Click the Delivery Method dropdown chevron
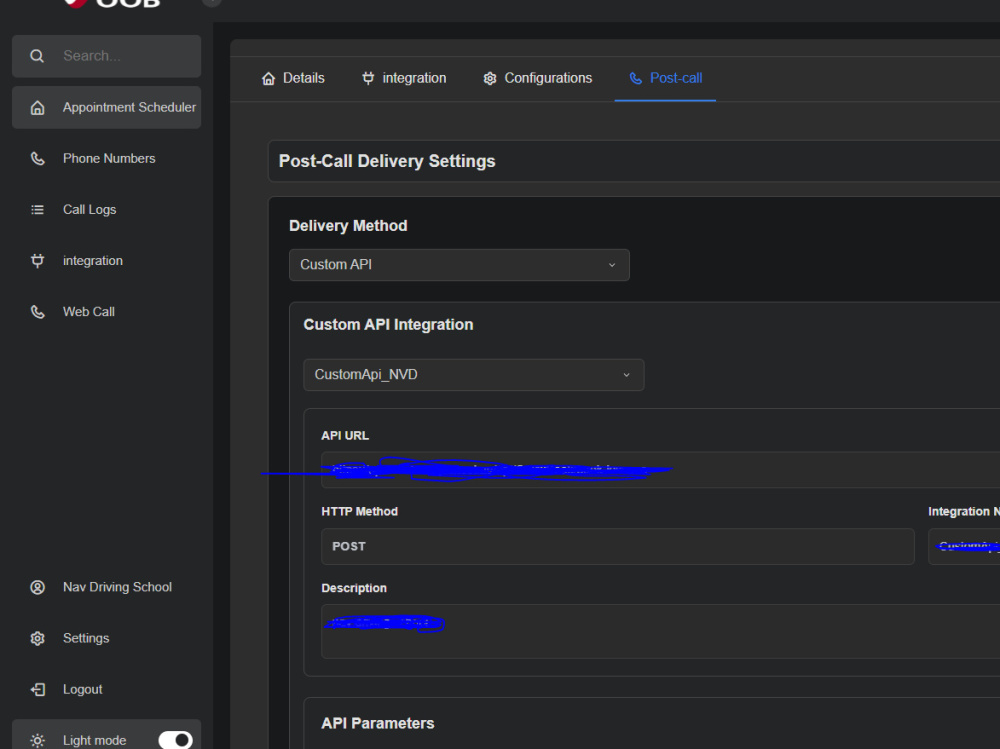This screenshot has width=1000, height=749. [x=612, y=265]
